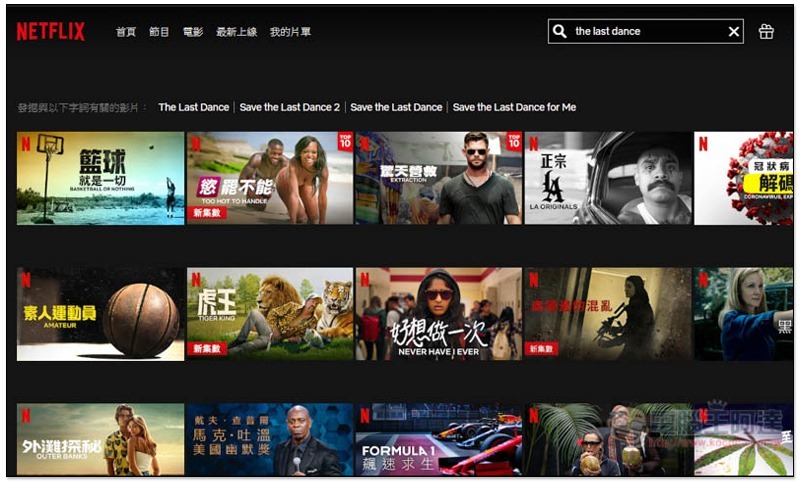The image size is (800, 482).
Task: Click the search magnifier icon
Action: [x=560, y=32]
